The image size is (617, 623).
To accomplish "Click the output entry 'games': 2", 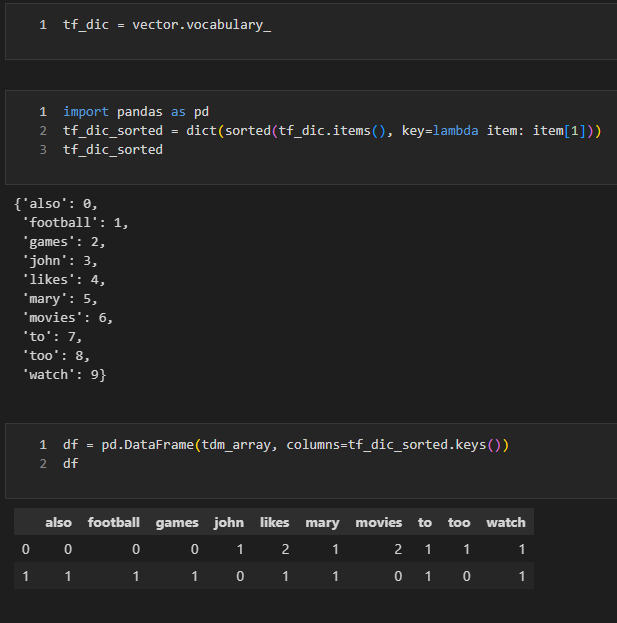I will pos(64,242).
